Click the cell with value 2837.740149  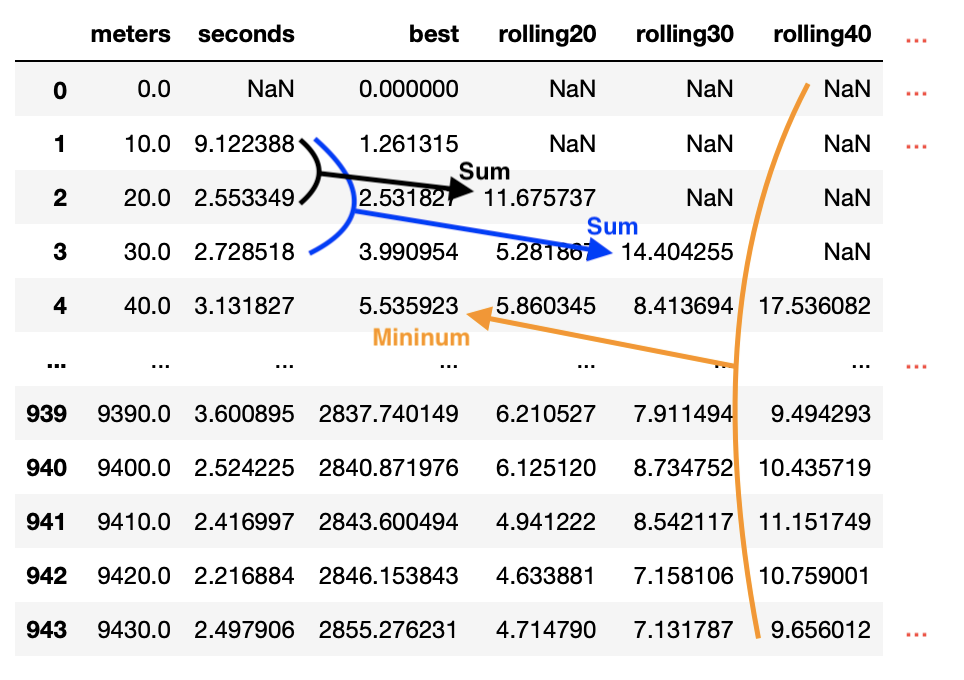(389, 414)
